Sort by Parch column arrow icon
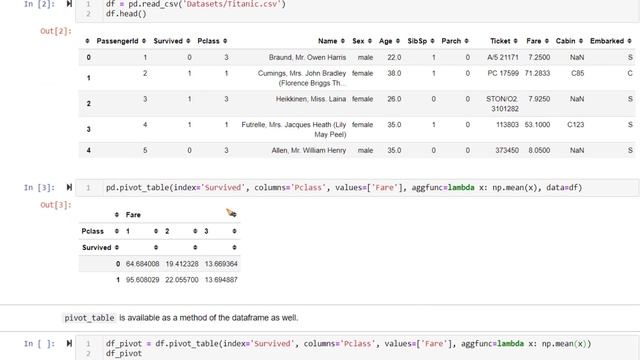The height and width of the screenshot is (360, 640). (x=466, y=41)
